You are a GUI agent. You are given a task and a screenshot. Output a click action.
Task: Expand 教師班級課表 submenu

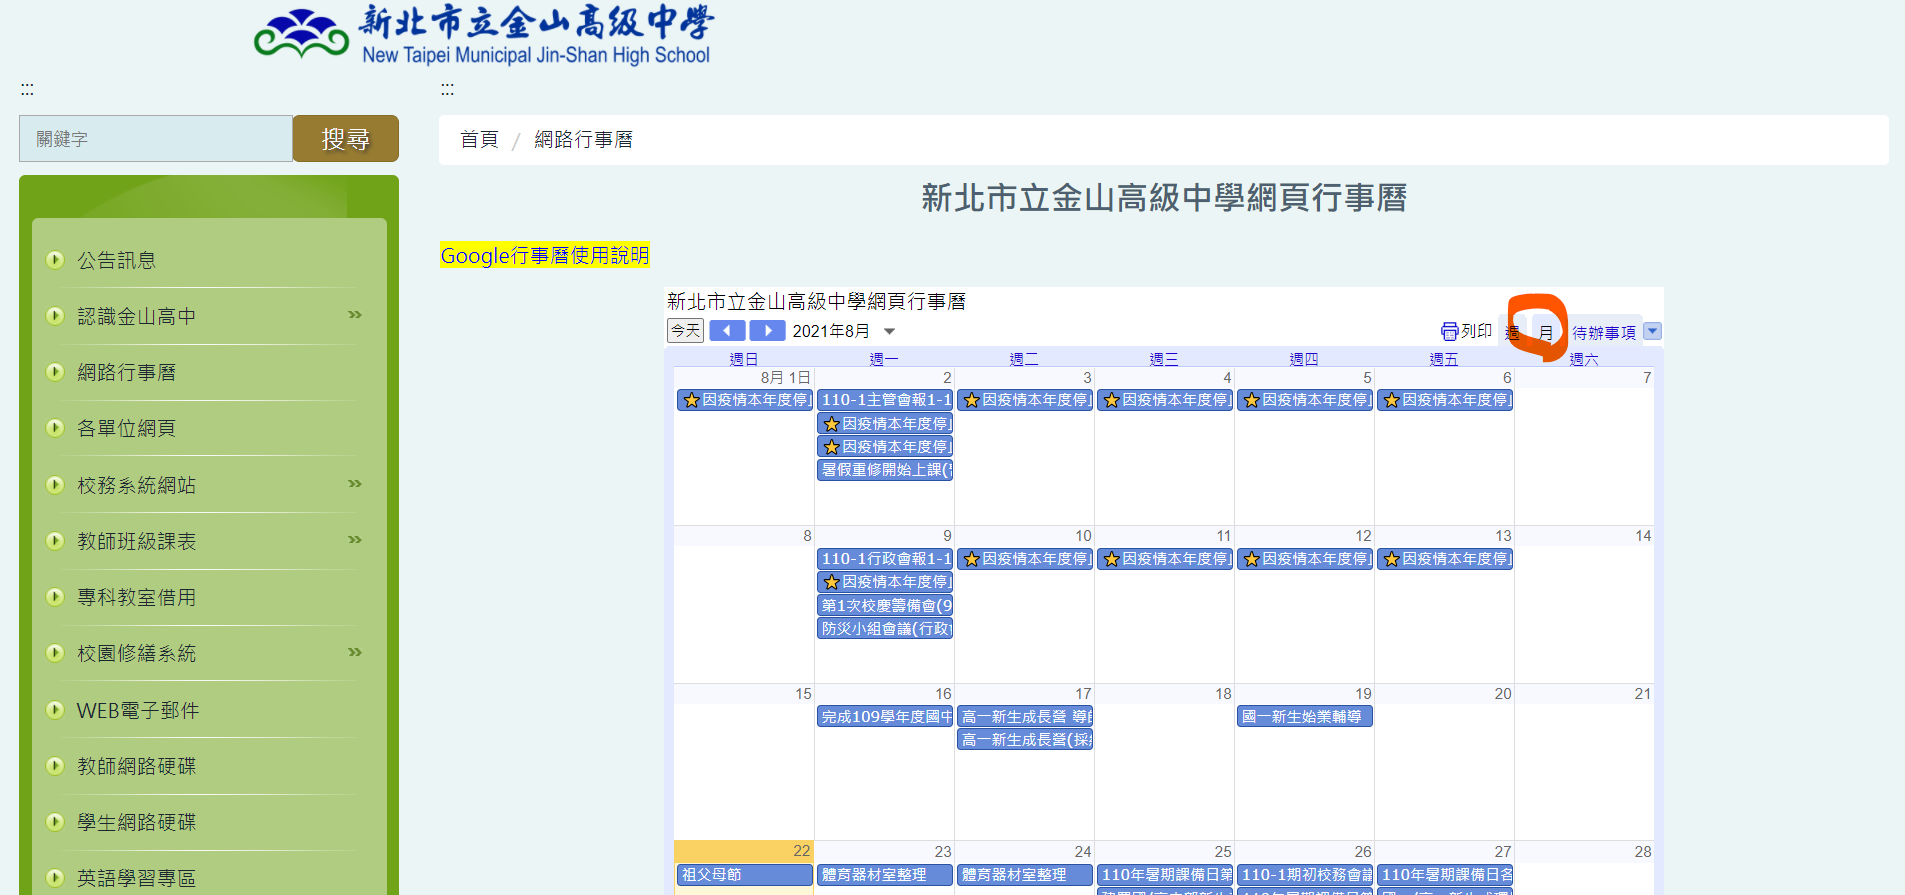coord(355,540)
